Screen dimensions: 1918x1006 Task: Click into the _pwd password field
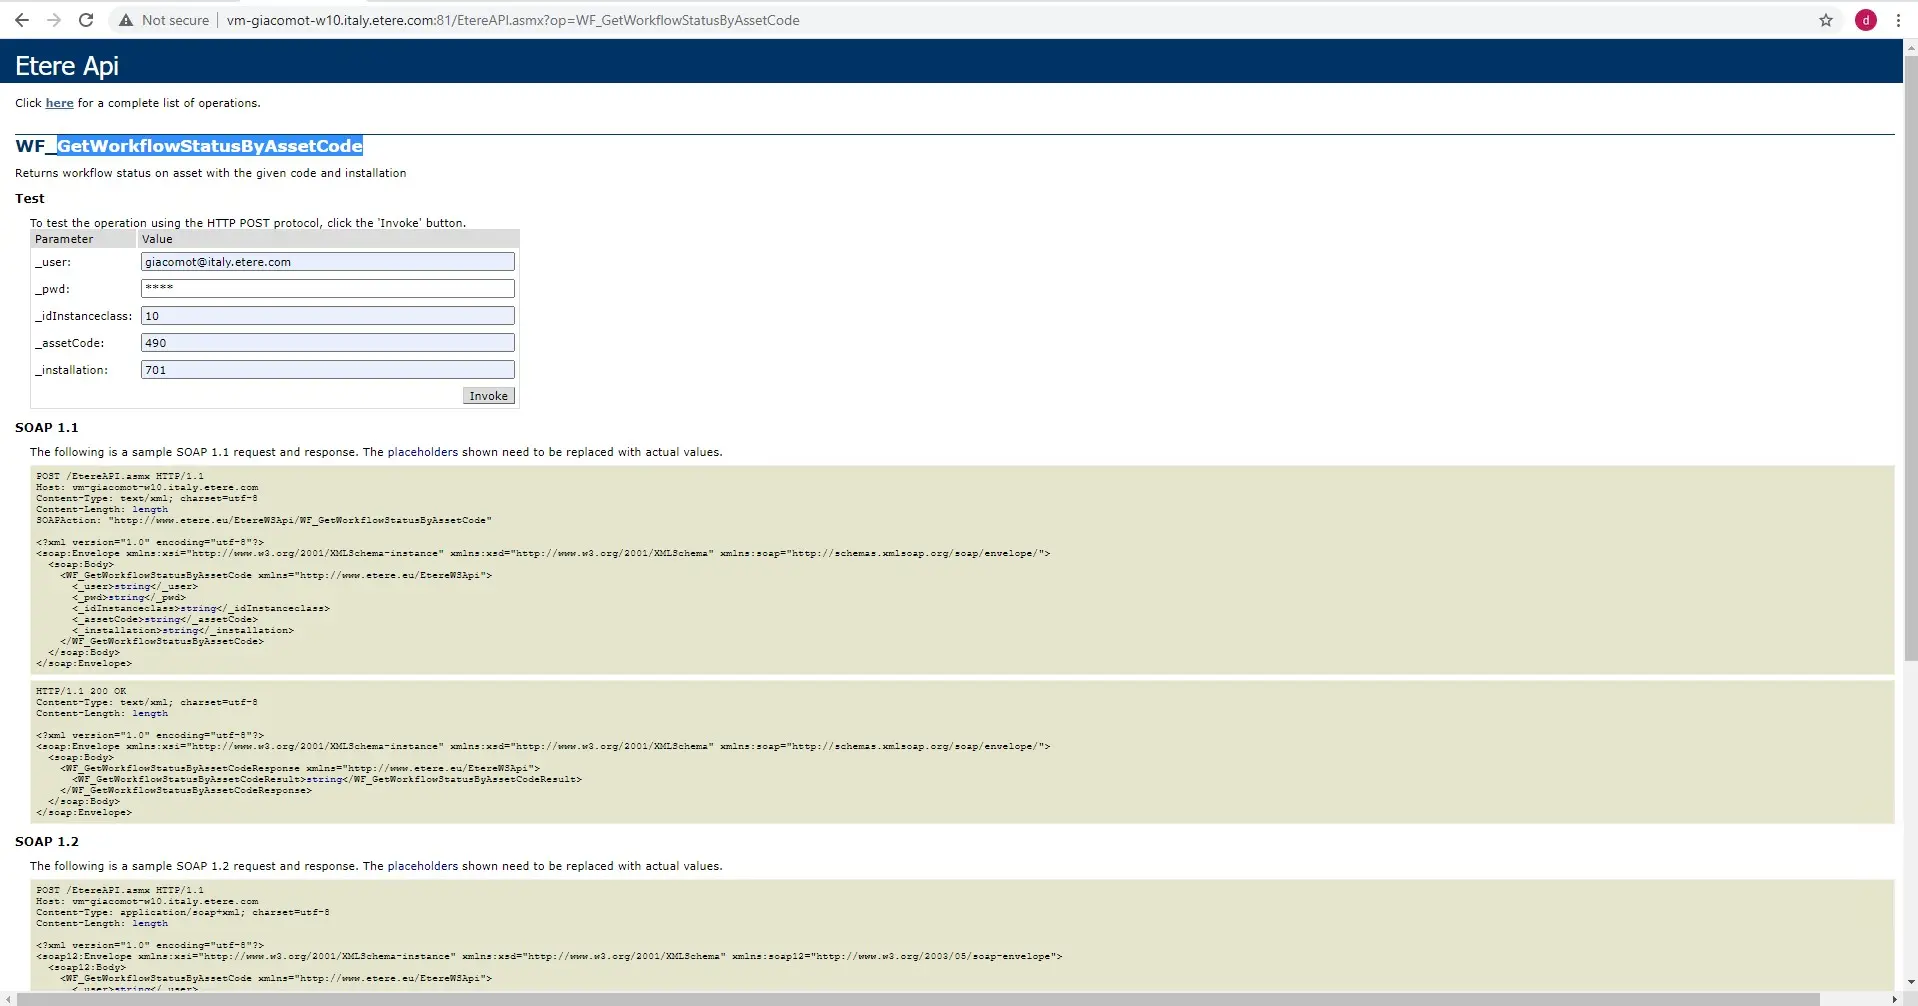(x=327, y=289)
